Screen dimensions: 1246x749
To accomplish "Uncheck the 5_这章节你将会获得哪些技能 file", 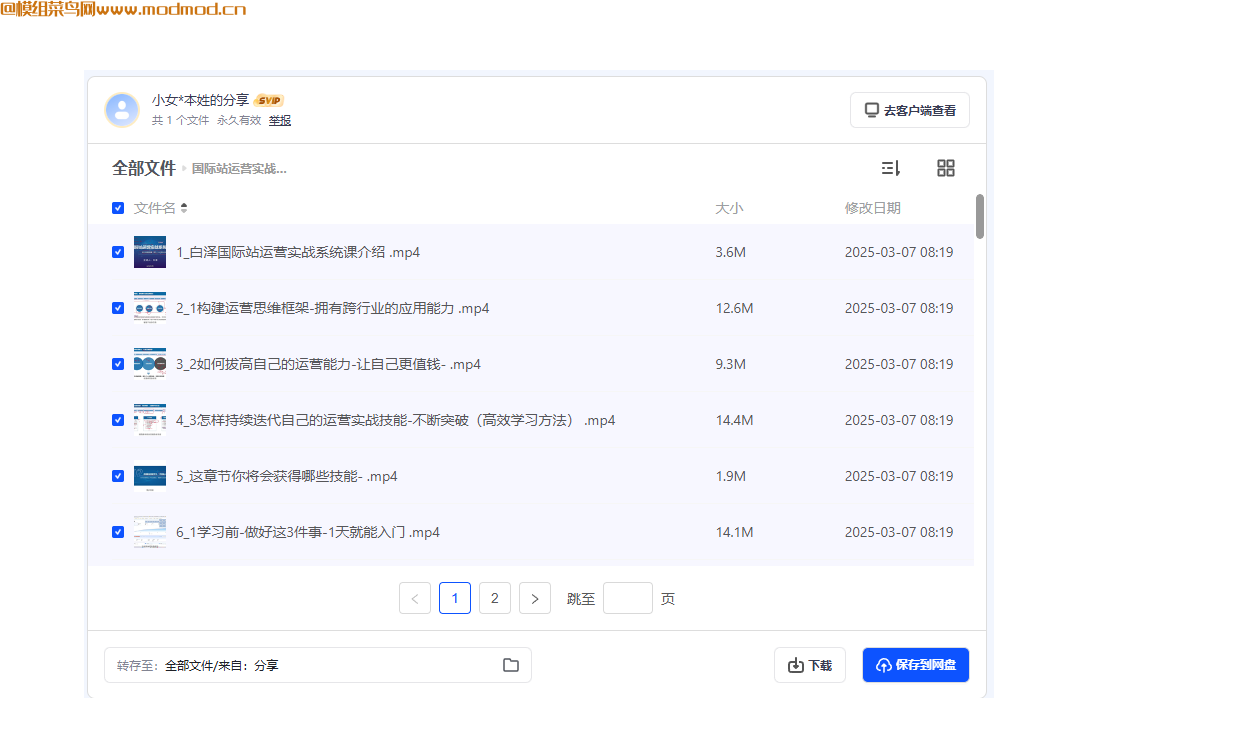I will click(118, 476).
